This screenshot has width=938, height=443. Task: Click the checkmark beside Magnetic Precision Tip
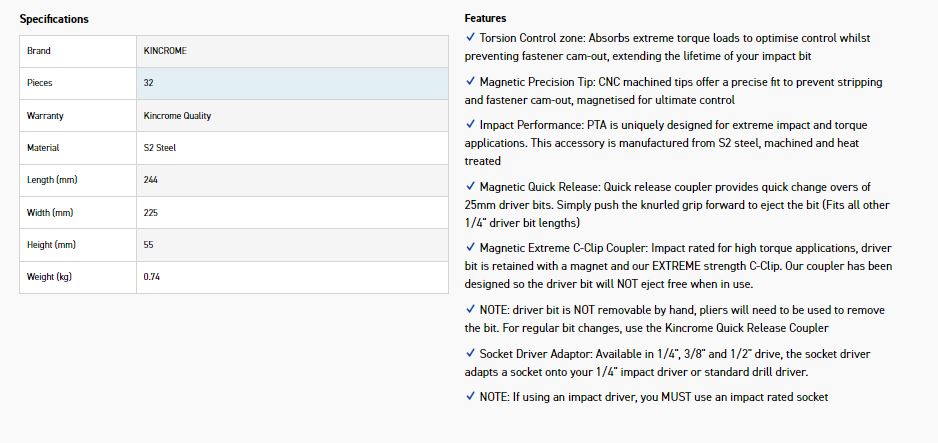tap(470, 82)
